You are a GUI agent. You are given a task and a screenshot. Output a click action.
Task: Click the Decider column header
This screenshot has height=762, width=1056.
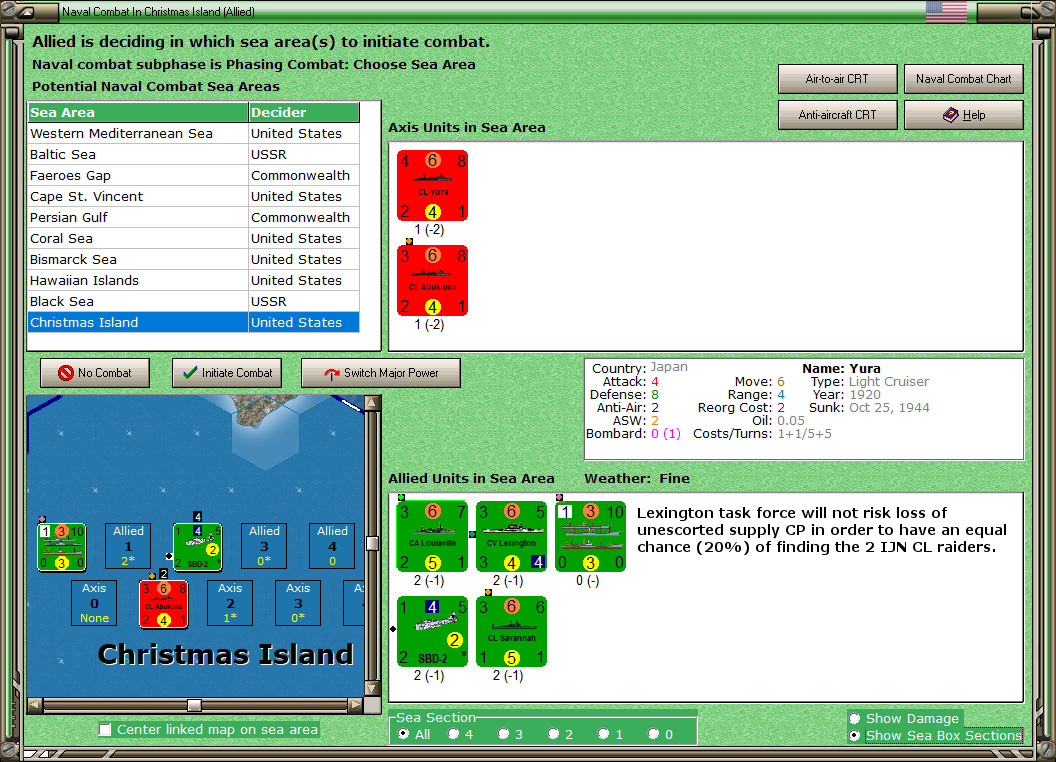click(x=304, y=113)
